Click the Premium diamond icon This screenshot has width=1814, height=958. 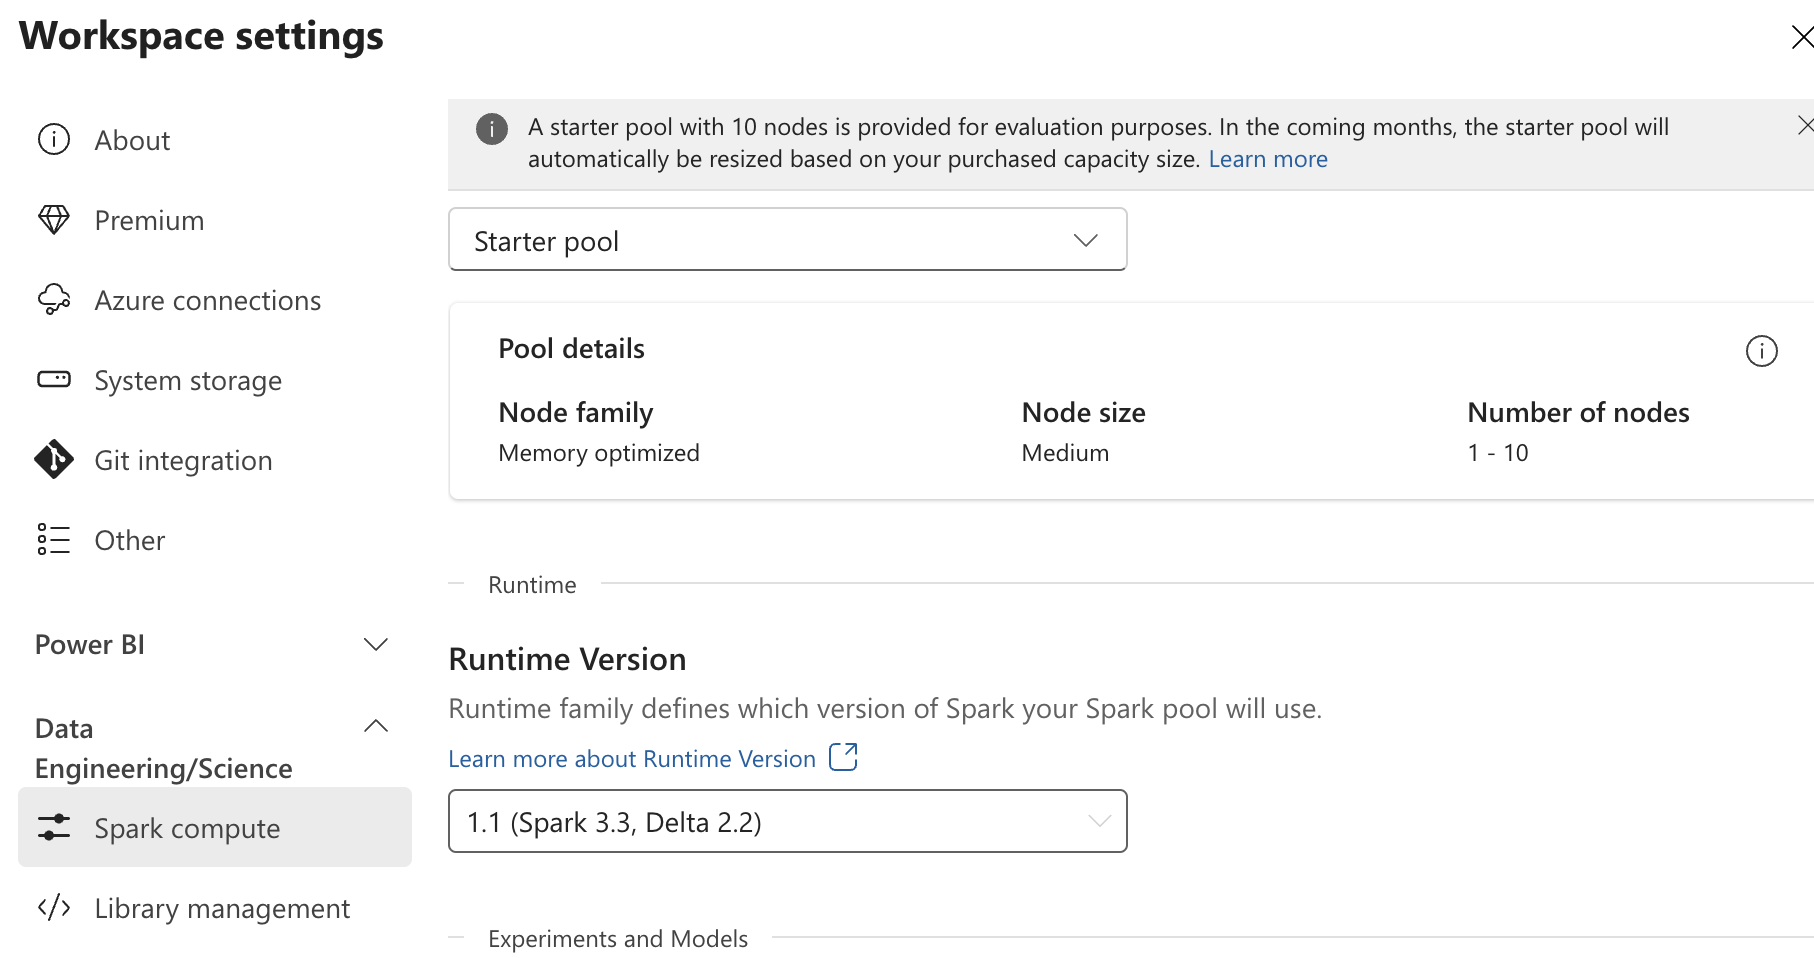pos(54,220)
